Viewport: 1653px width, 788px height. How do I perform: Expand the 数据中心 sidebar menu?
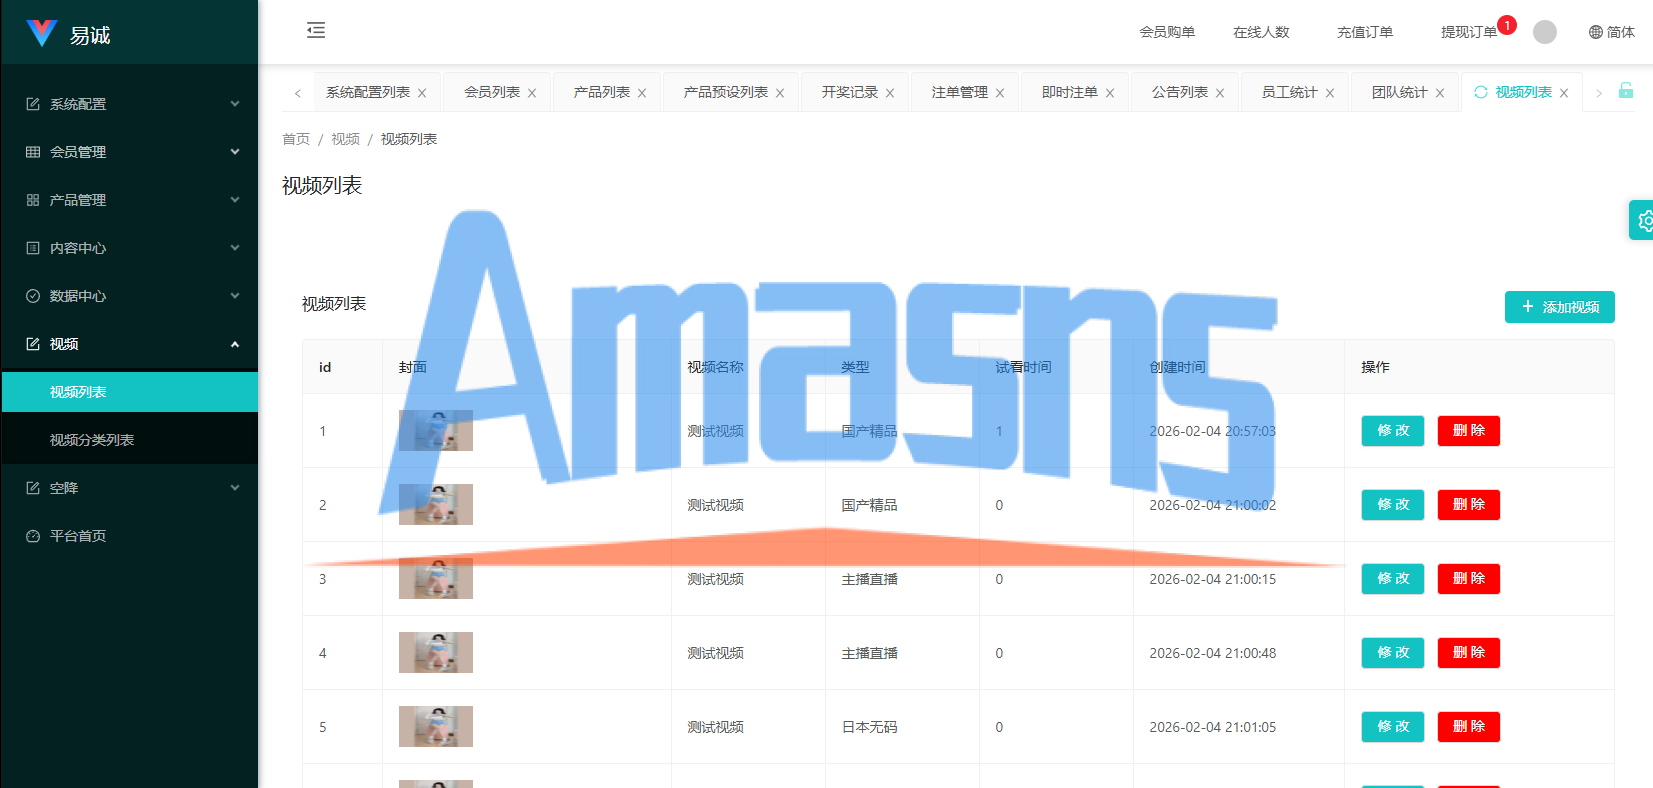(x=130, y=296)
